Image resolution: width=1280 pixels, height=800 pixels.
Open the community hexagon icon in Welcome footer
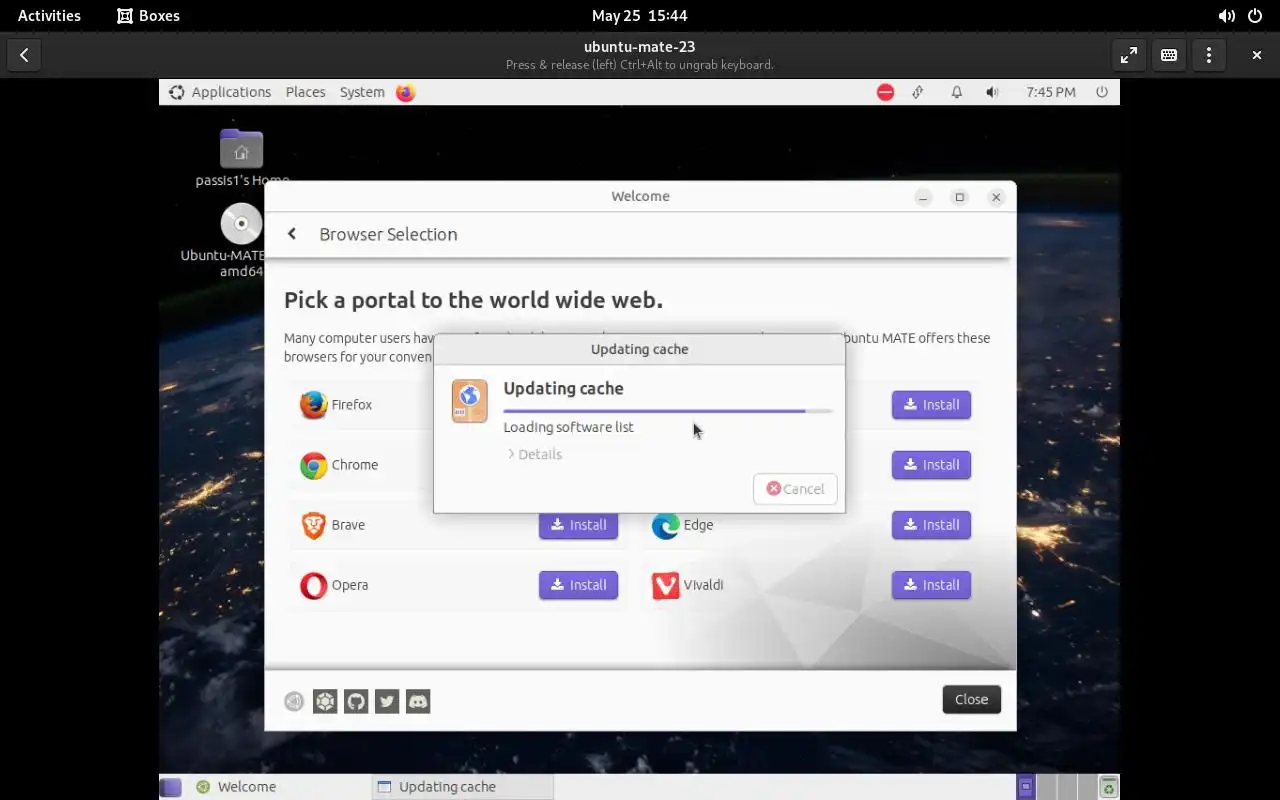(325, 701)
